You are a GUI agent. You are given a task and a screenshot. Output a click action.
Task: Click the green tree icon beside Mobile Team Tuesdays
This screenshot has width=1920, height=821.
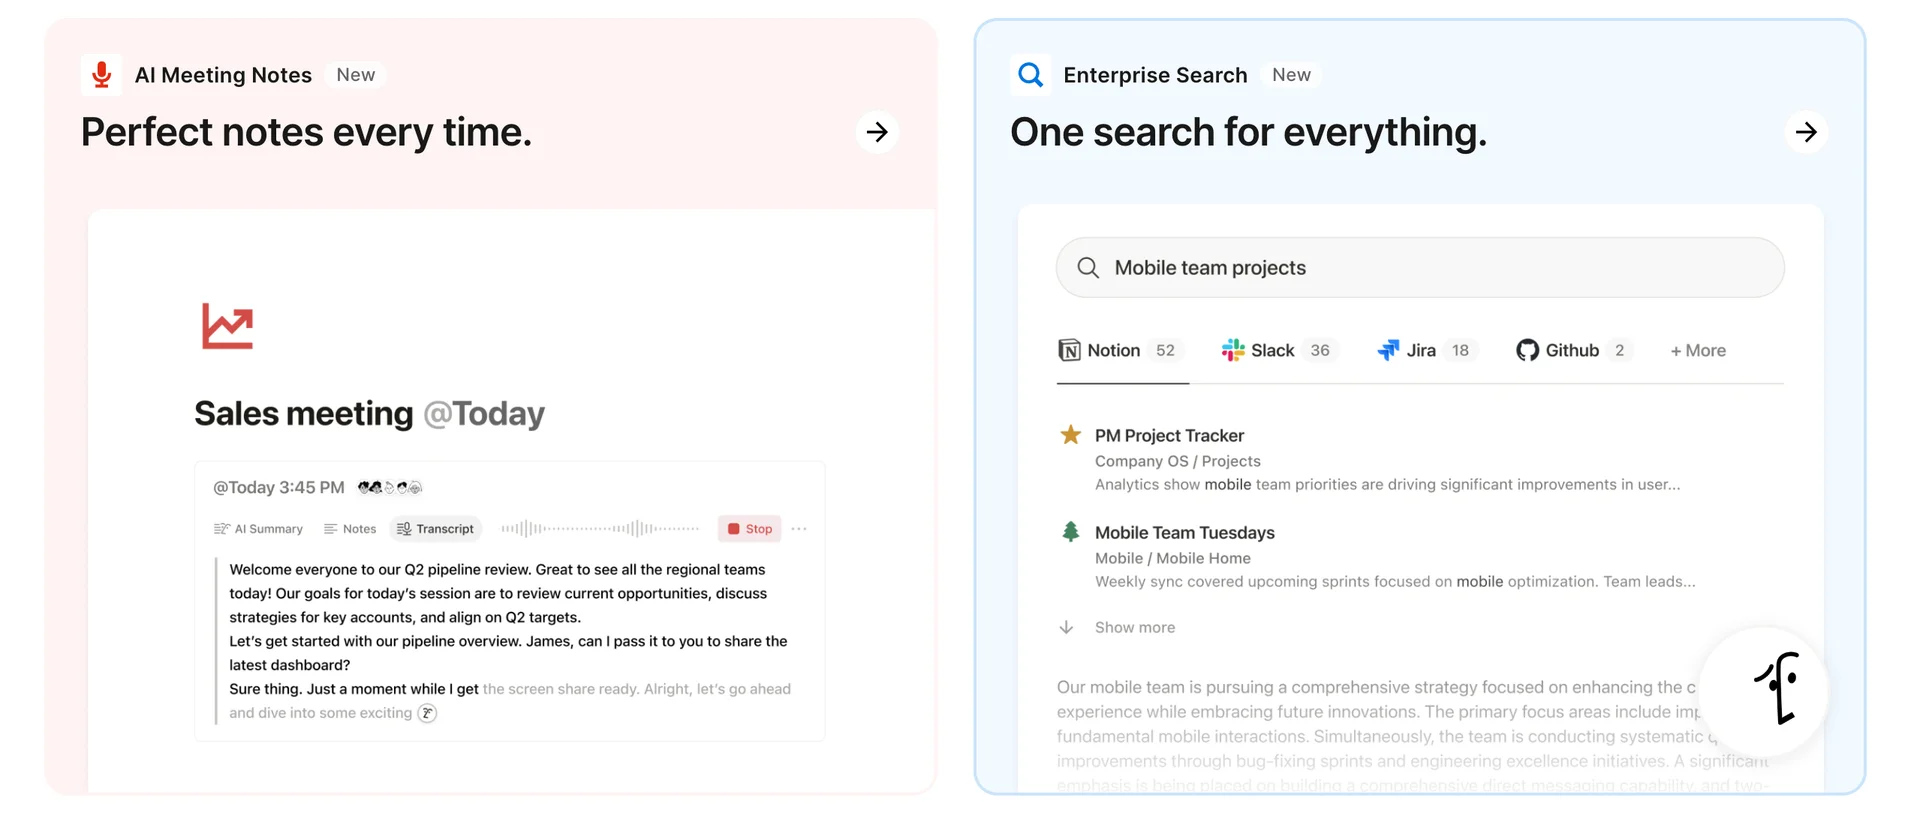point(1070,532)
